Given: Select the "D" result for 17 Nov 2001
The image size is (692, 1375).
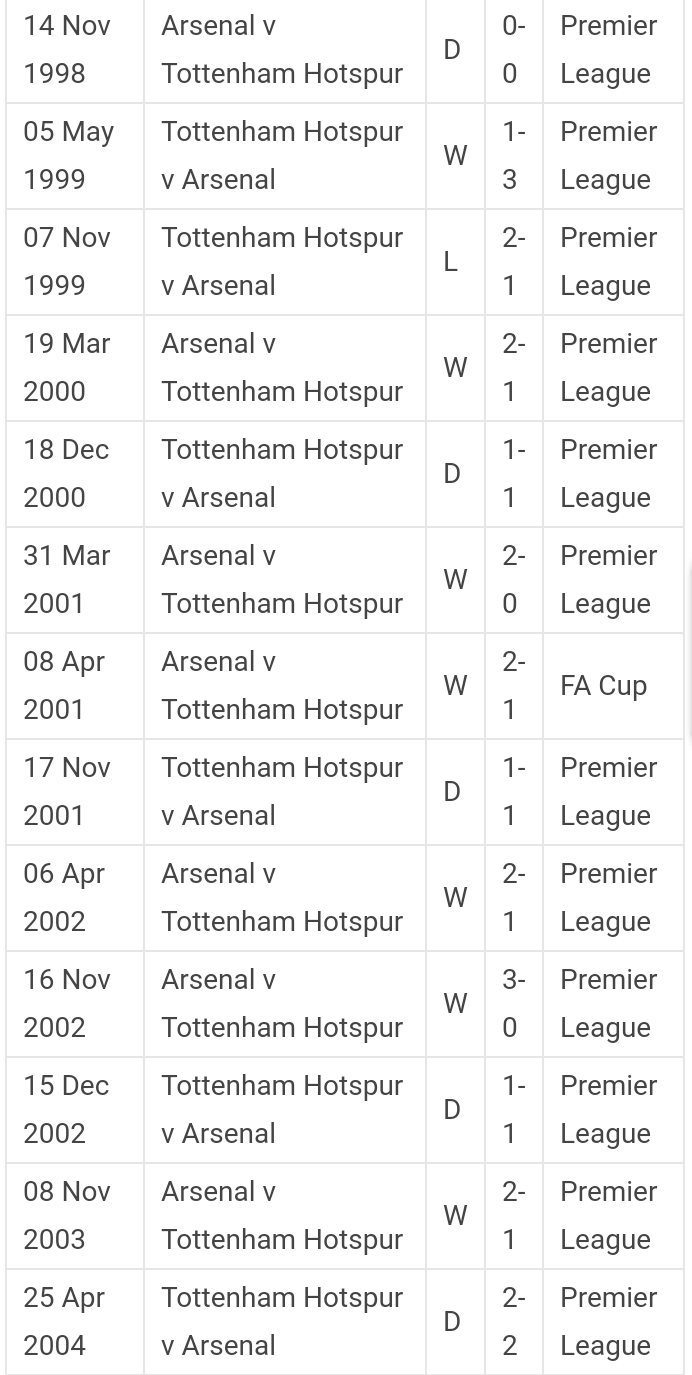Looking at the screenshot, I should tap(452, 792).
